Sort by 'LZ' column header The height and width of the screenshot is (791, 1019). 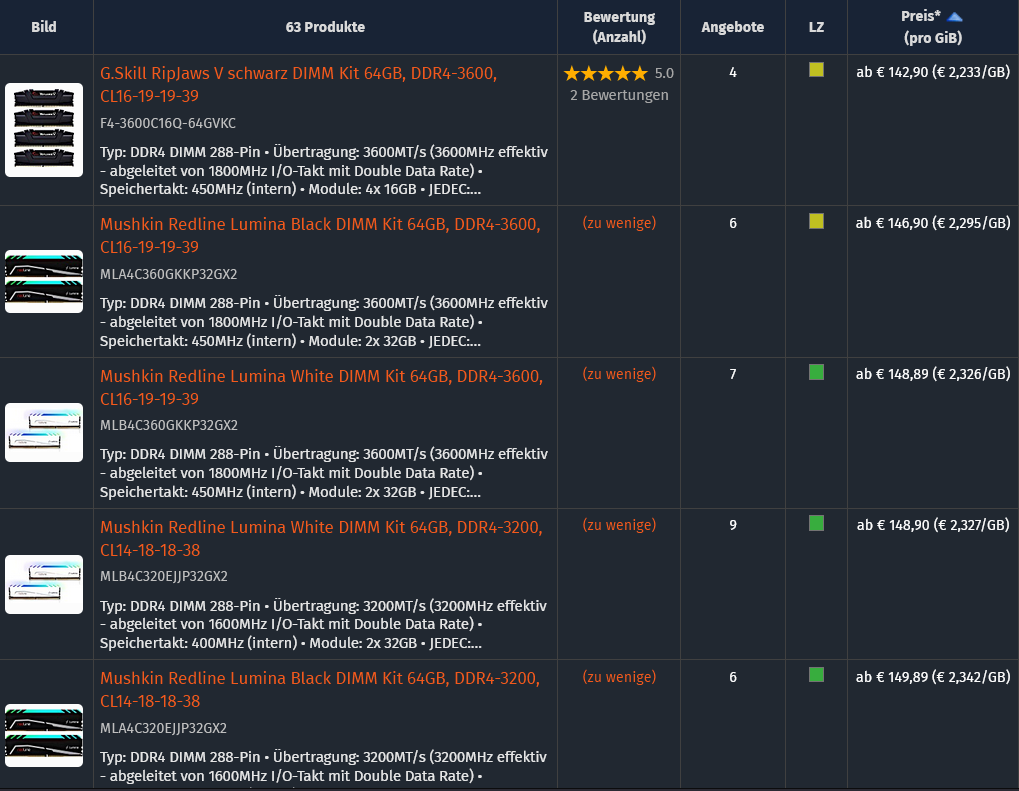tap(816, 27)
